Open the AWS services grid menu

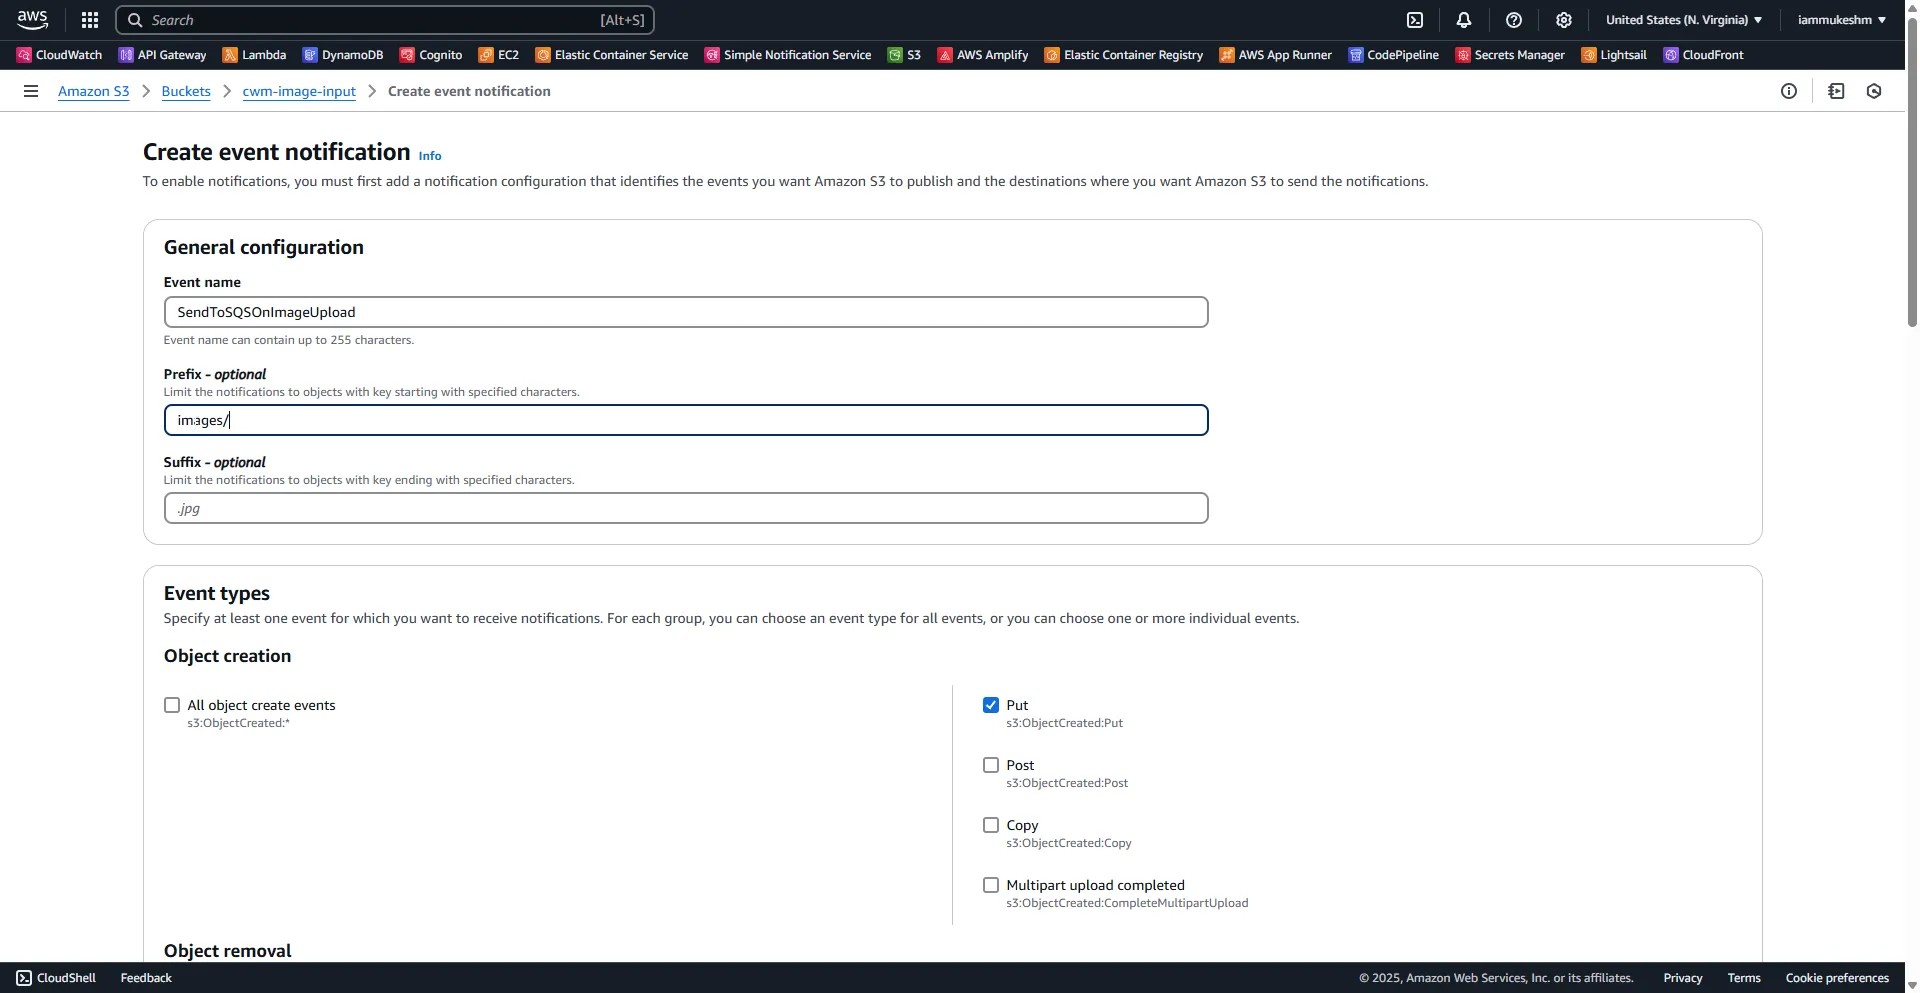coord(89,20)
